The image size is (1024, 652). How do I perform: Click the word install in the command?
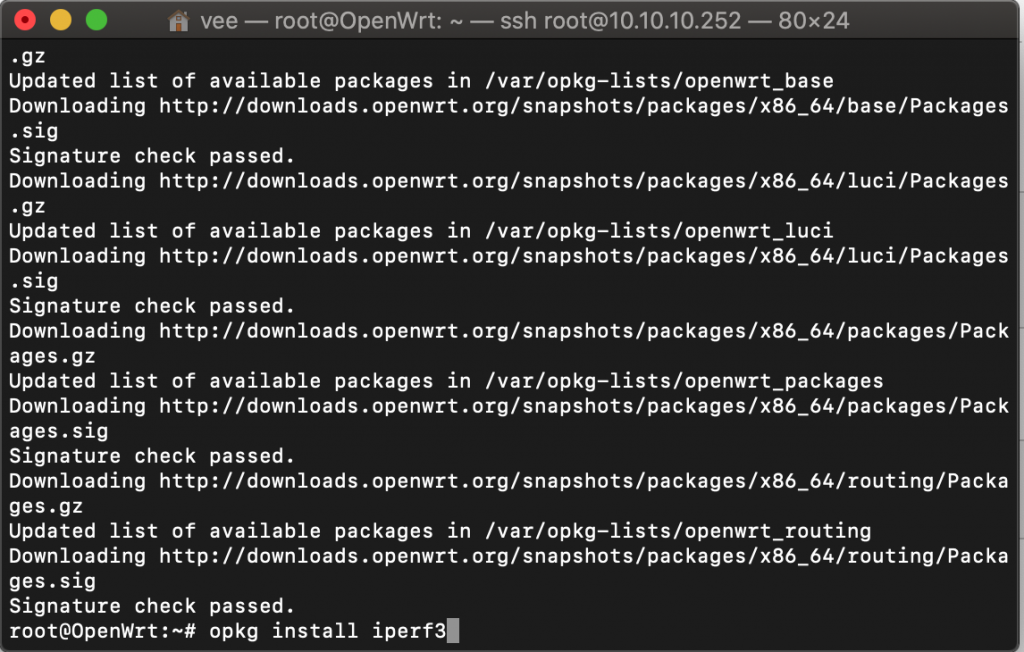[x=315, y=631]
